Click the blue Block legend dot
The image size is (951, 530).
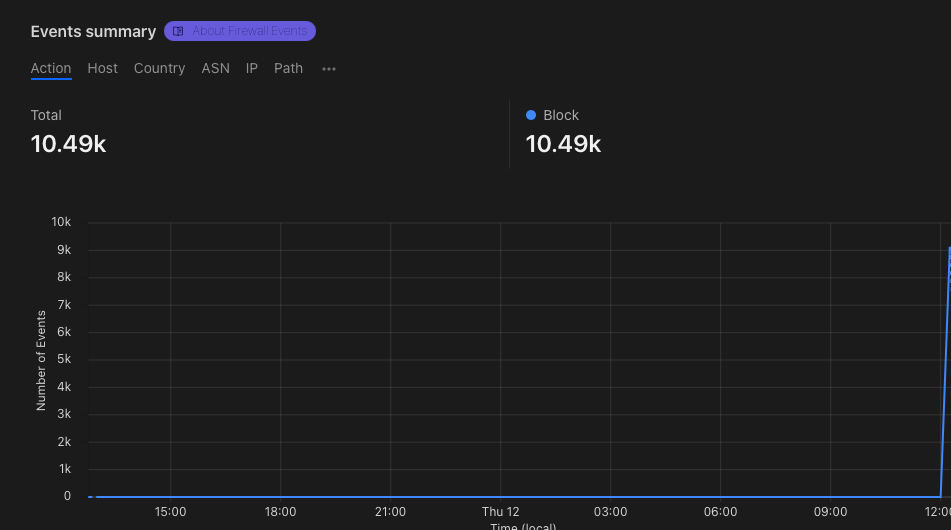[x=531, y=115]
